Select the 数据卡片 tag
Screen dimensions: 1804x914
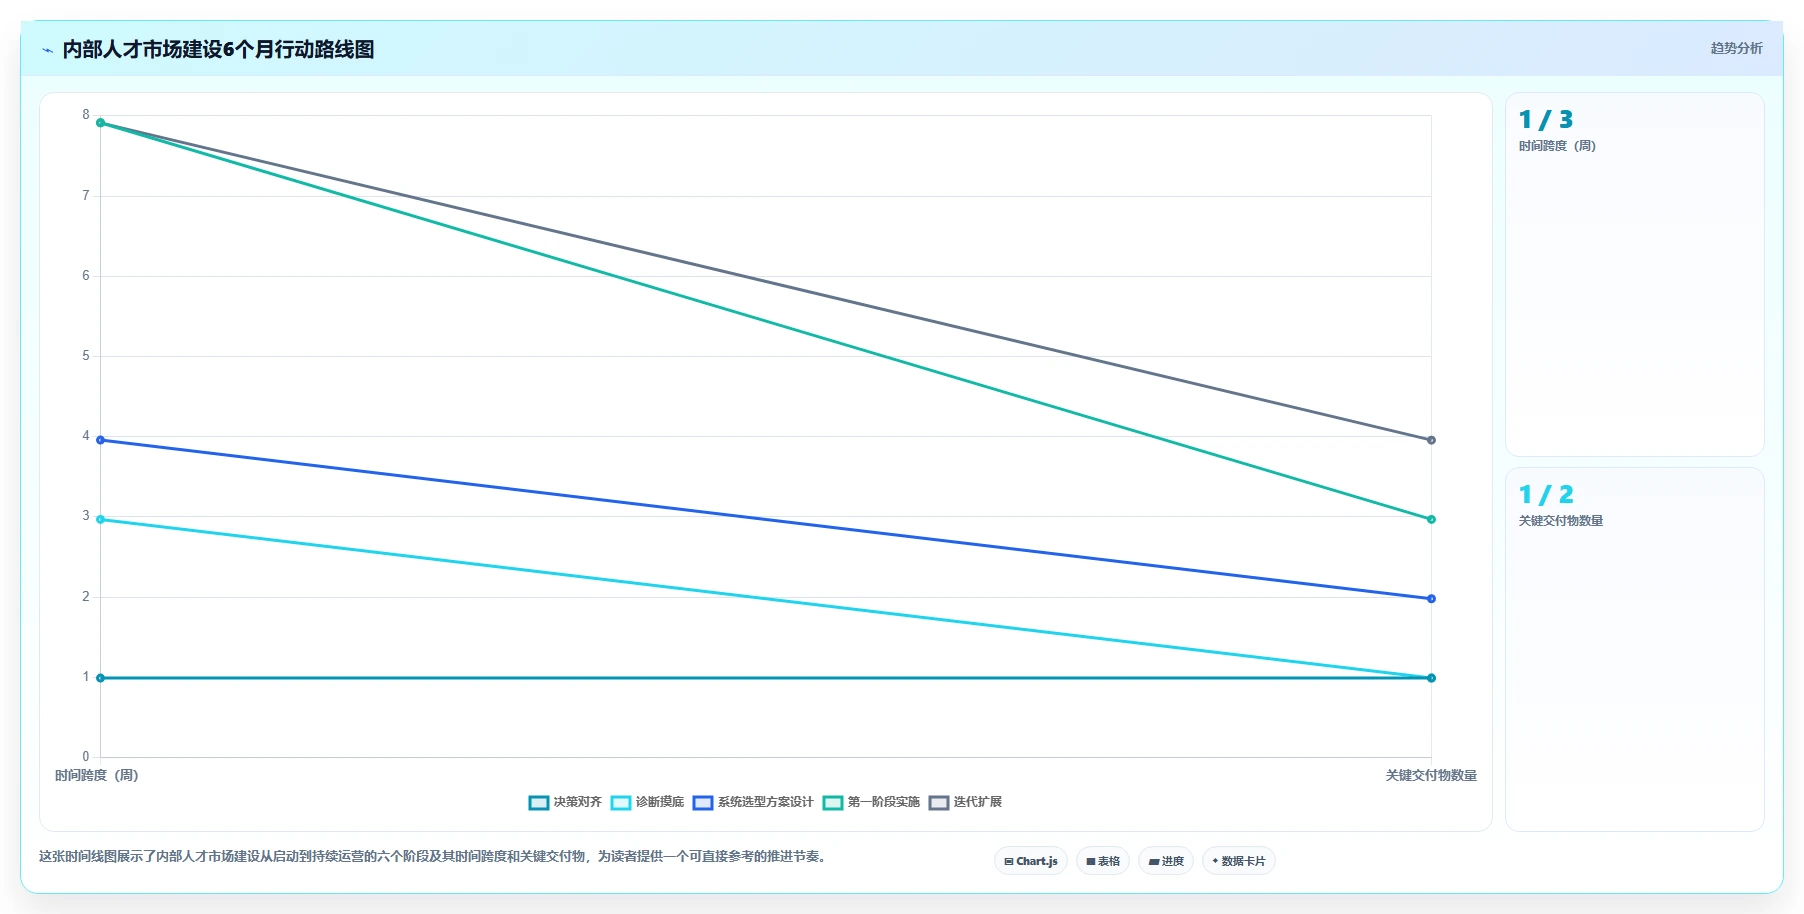coord(1239,861)
